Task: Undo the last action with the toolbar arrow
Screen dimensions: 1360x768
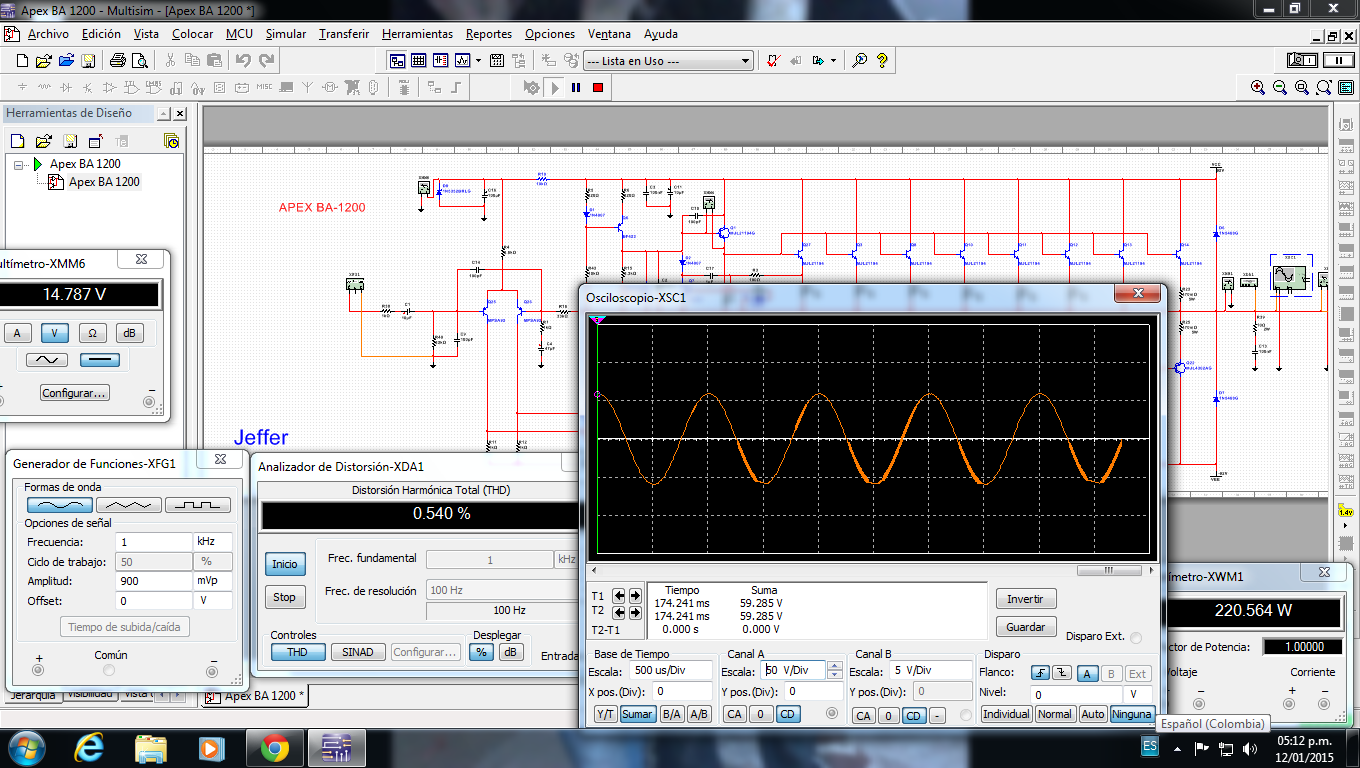Action: pyautogui.click(x=243, y=60)
